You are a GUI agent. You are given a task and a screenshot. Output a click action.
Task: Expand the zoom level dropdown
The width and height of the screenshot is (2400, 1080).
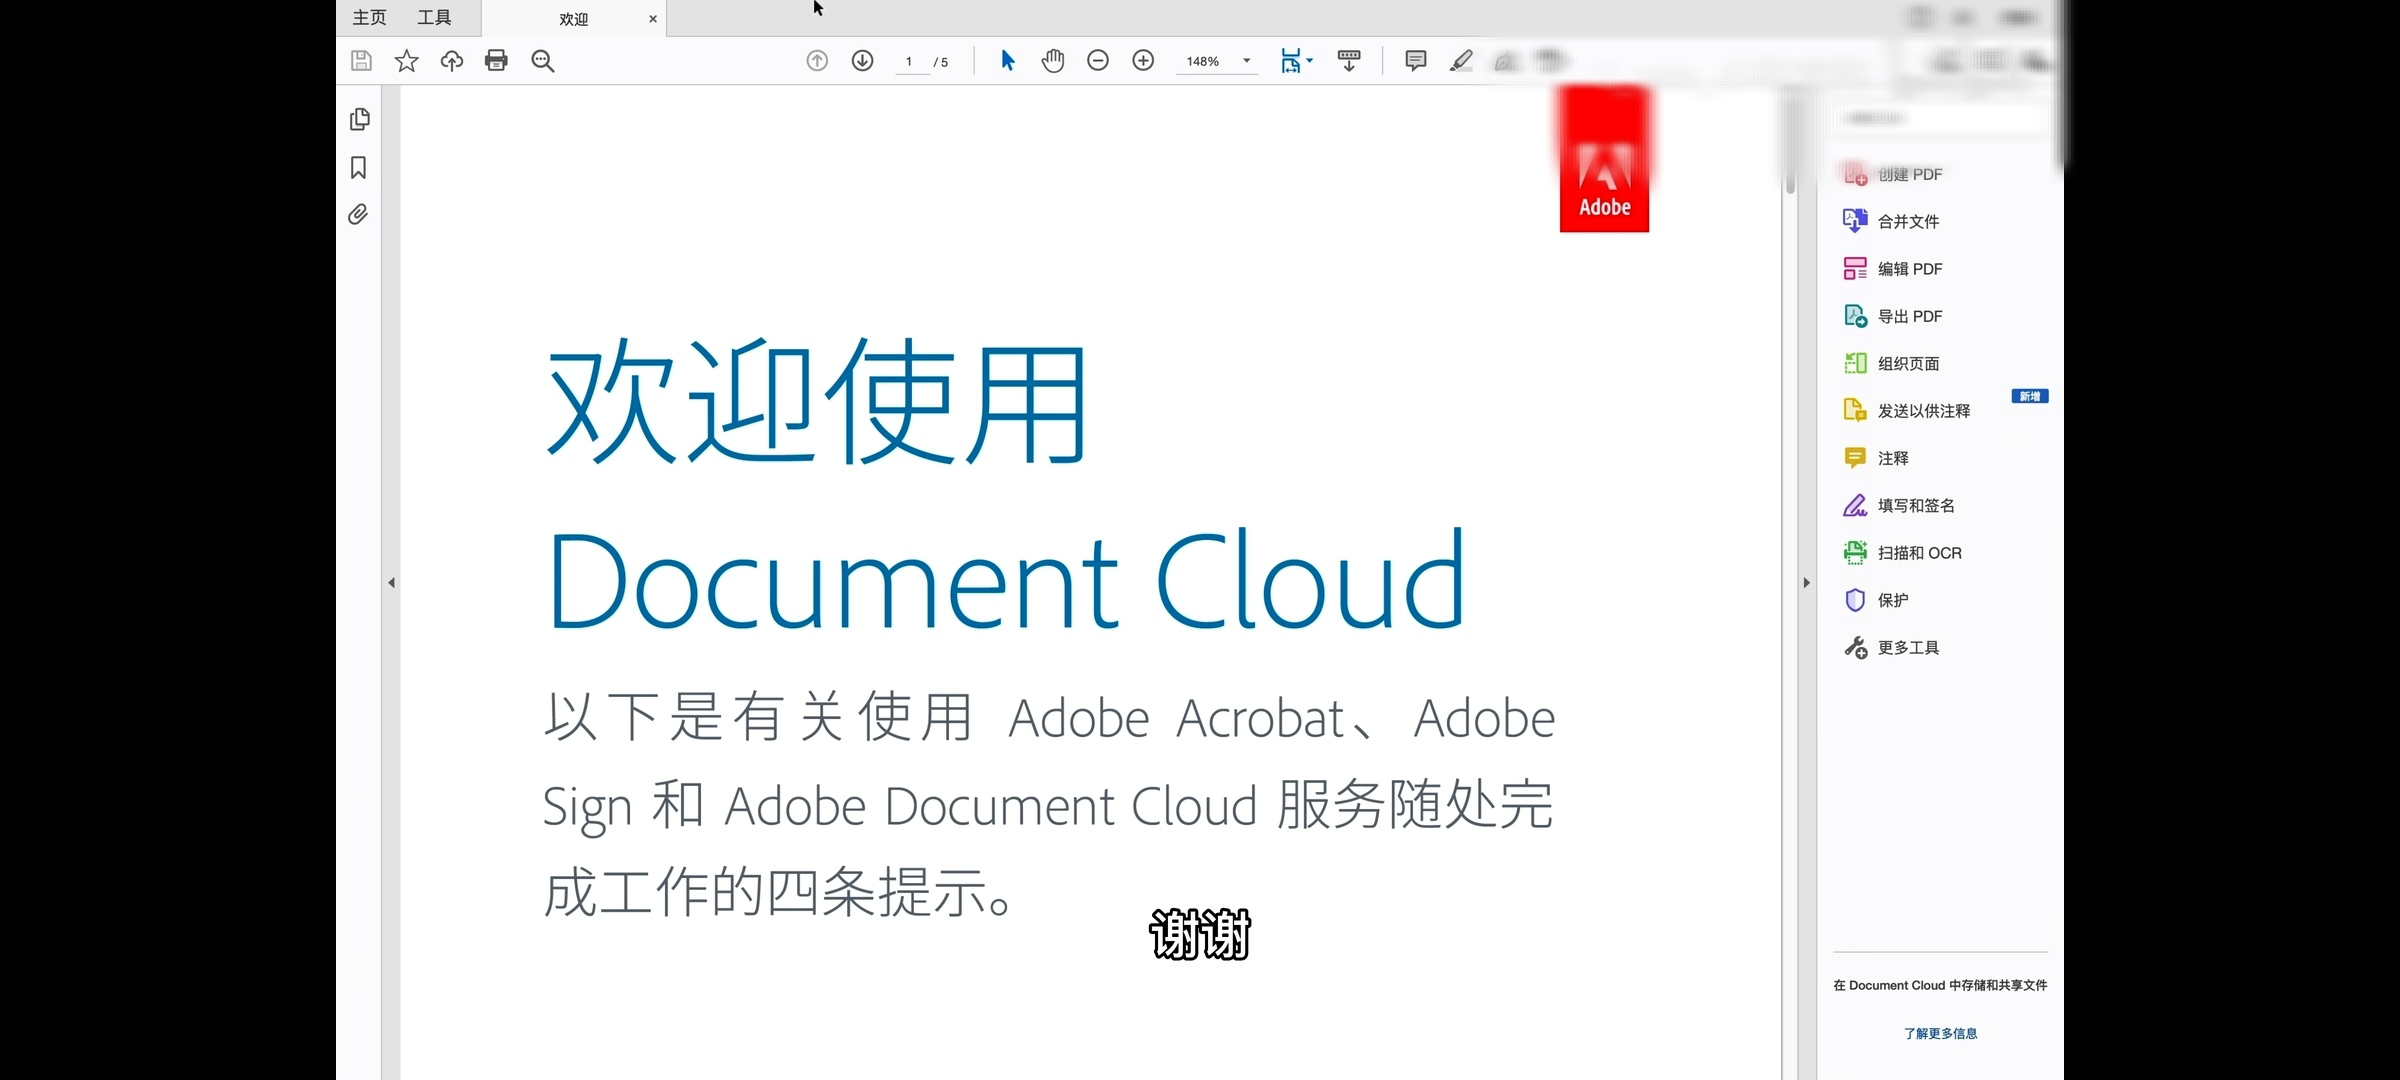1246,61
